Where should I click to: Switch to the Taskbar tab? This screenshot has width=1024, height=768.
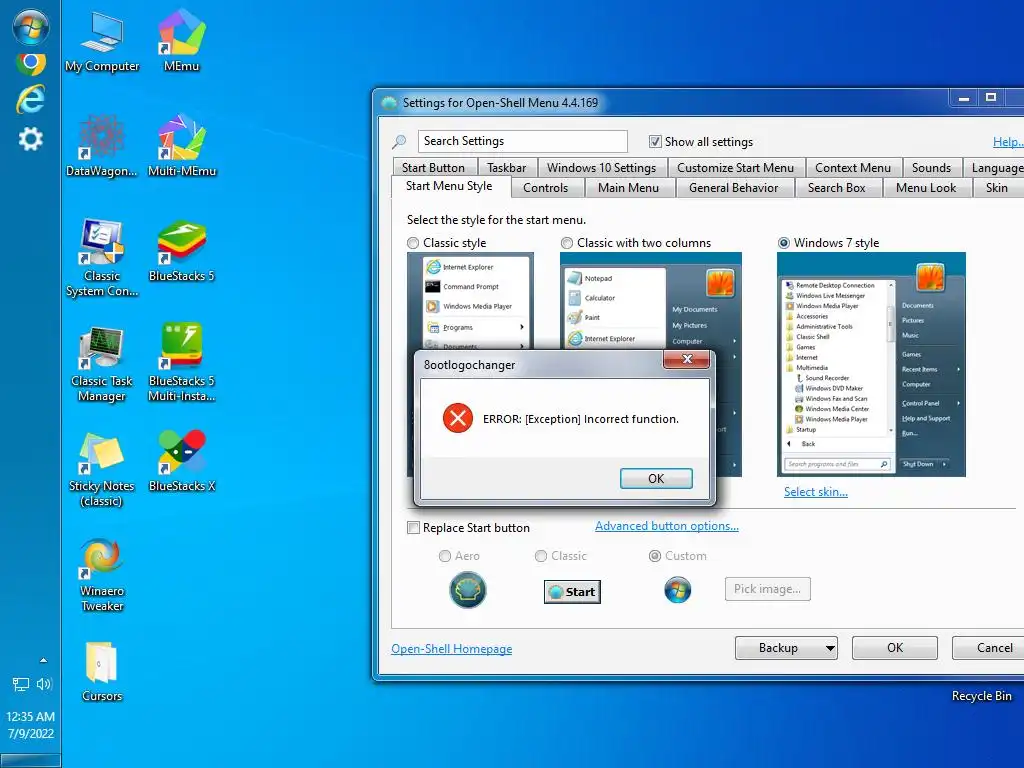tap(506, 168)
